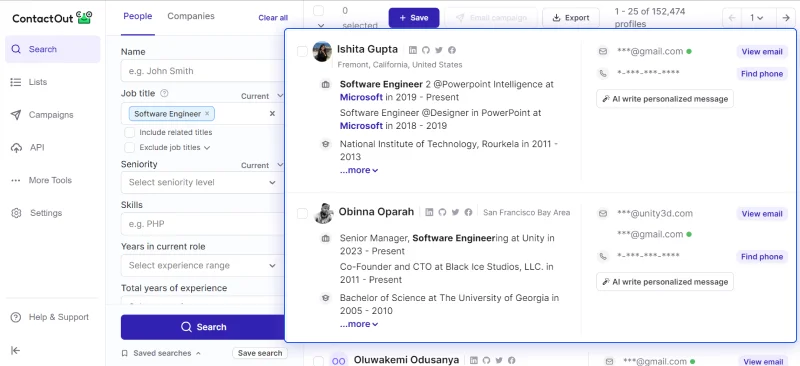Click in the Name input field
The width and height of the screenshot is (800, 366).
point(202,71)
